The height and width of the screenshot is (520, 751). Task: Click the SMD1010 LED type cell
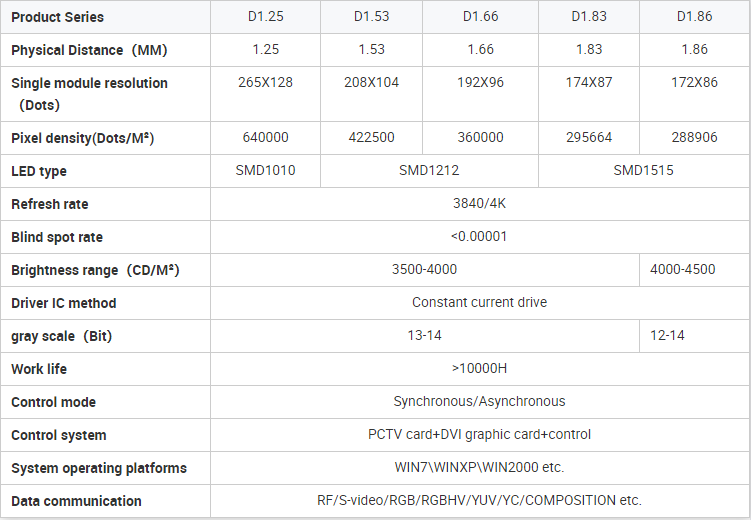[x=265, y=170]
